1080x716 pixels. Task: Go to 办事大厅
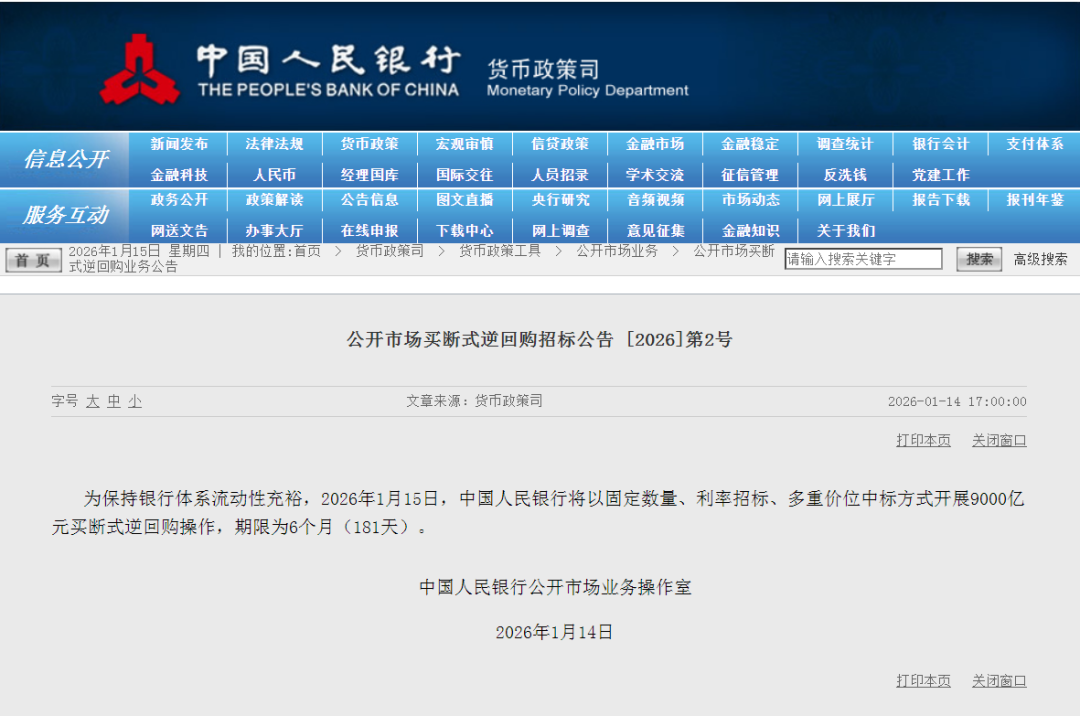pyautogui.click(x=274, y=231)
